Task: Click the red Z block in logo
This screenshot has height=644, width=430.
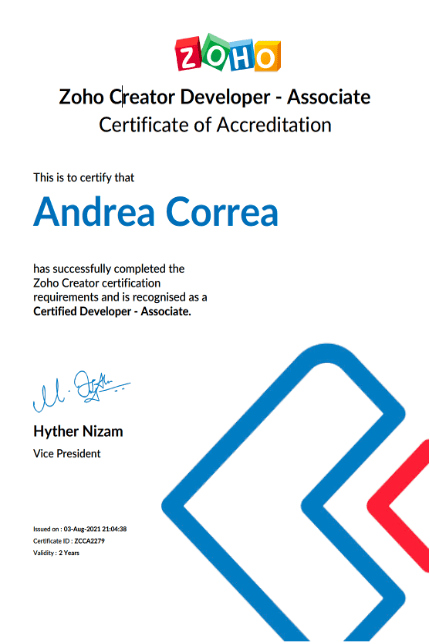Action: tap(189, 54)
